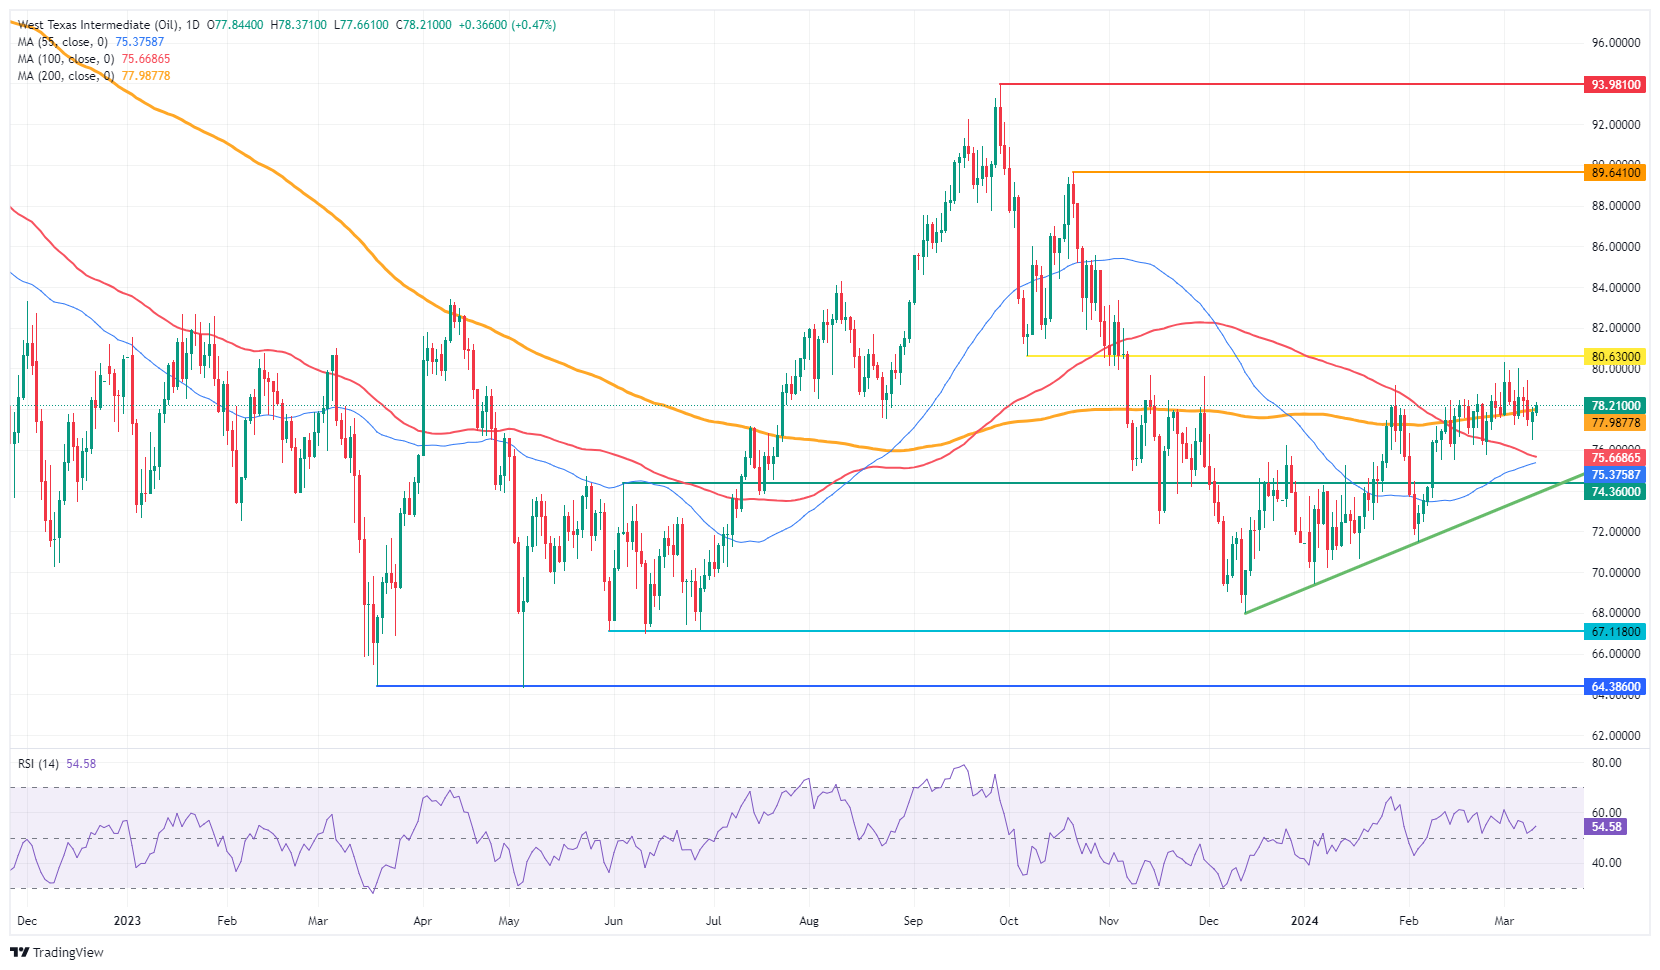
Task: Select the red 93.98100 price label
Action: tap(1615, 85)
